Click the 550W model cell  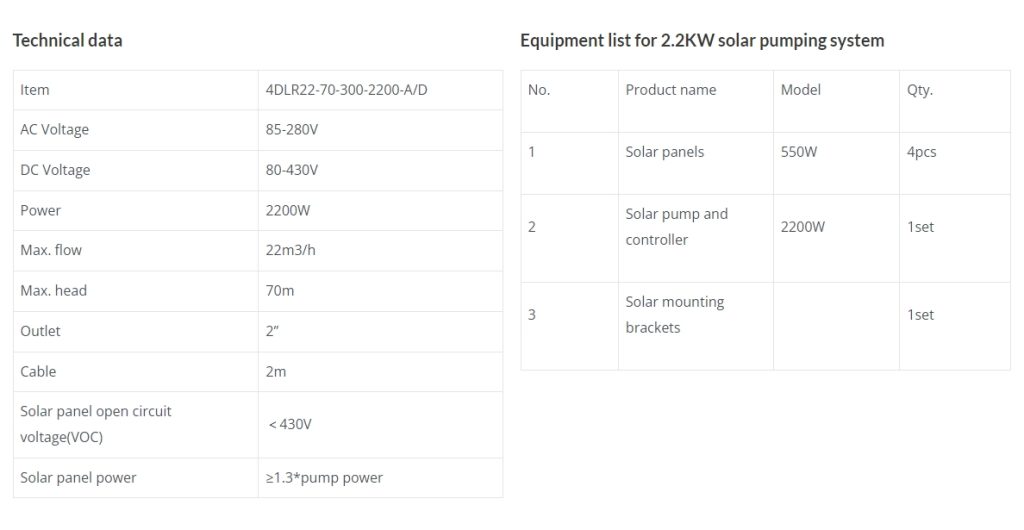click(836, 163)
